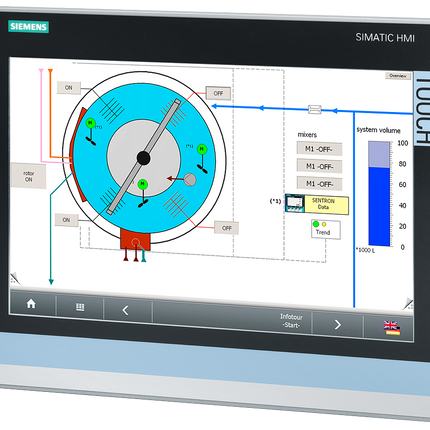The width and height of the screenshot is (430, 430).
Task: Open SENTRON Data
Action: tap(327, 204)
